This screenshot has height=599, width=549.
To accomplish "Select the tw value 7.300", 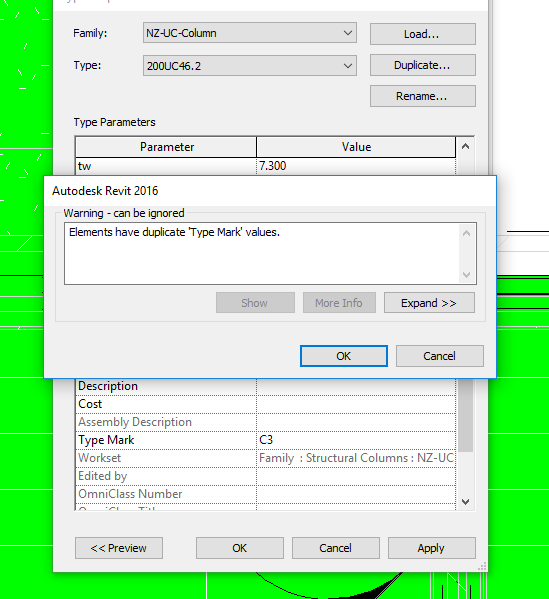I will pos(356,166).
